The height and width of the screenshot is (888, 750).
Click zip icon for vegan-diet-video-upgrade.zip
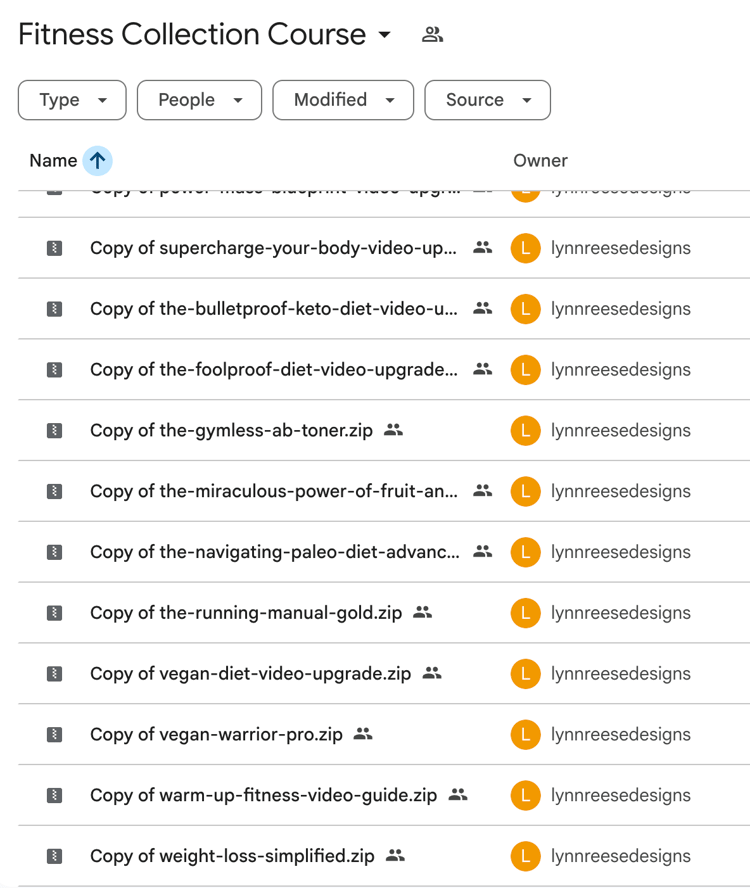(55, 673)
